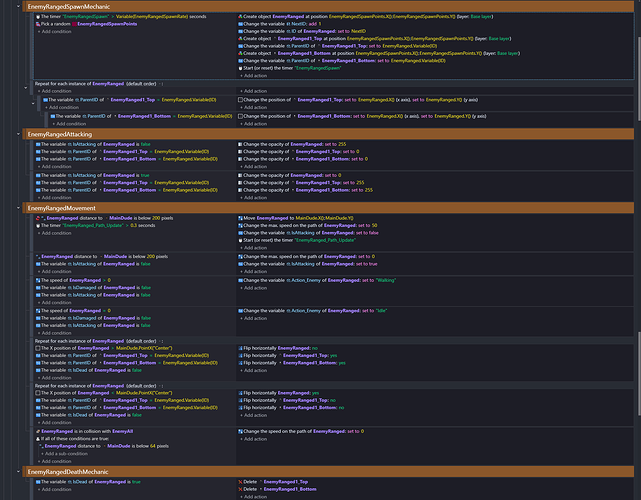Click the vertical scrollbar of the events sheet
Image resolution: width=641 pixels, height=500 pixels.
(638, 79)
